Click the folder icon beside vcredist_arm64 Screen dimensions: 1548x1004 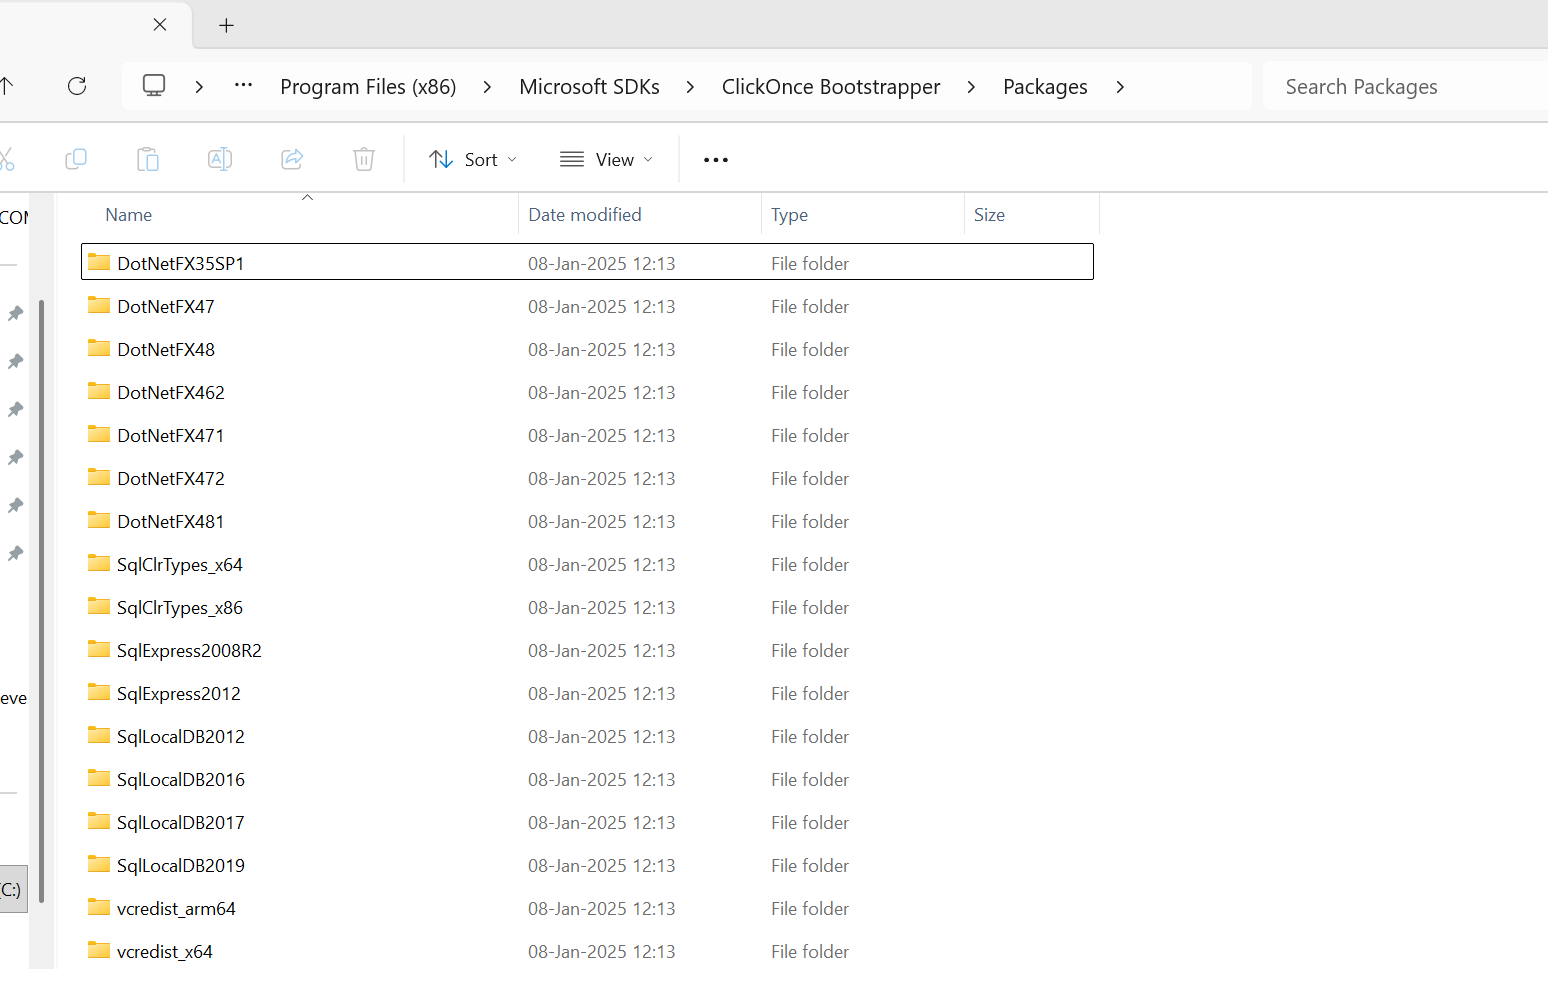click(x=99, y=907)
